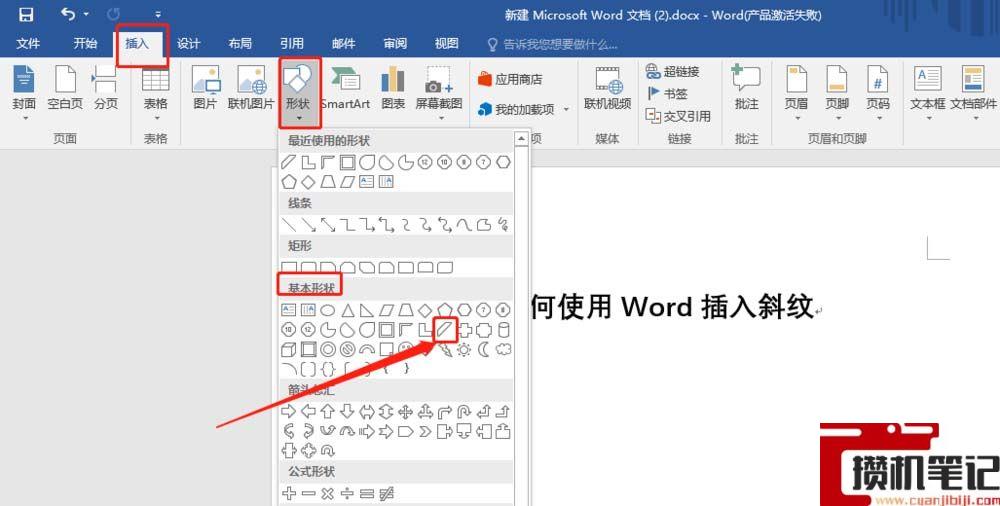Screen dimensions: 1000x506
Task: Add a bookmark (书签)
Action: (x=667, y=94)
